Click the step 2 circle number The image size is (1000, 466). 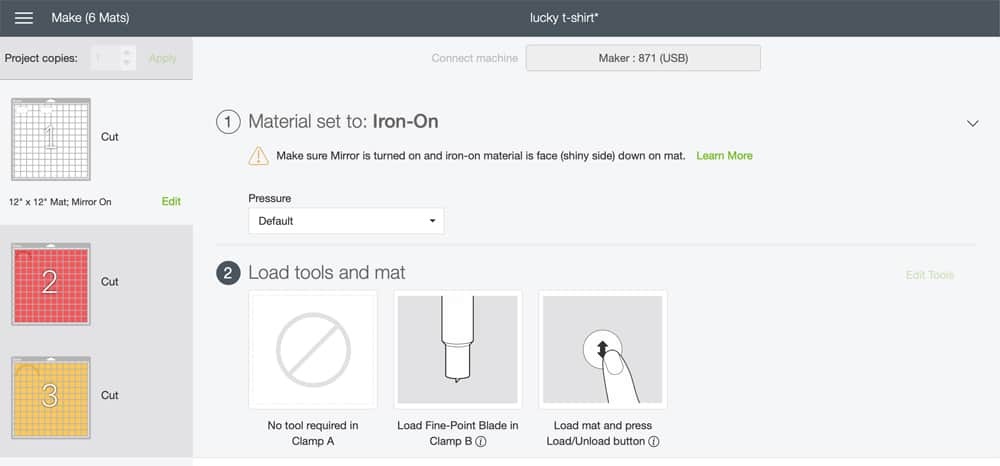[x=228, y=273]
